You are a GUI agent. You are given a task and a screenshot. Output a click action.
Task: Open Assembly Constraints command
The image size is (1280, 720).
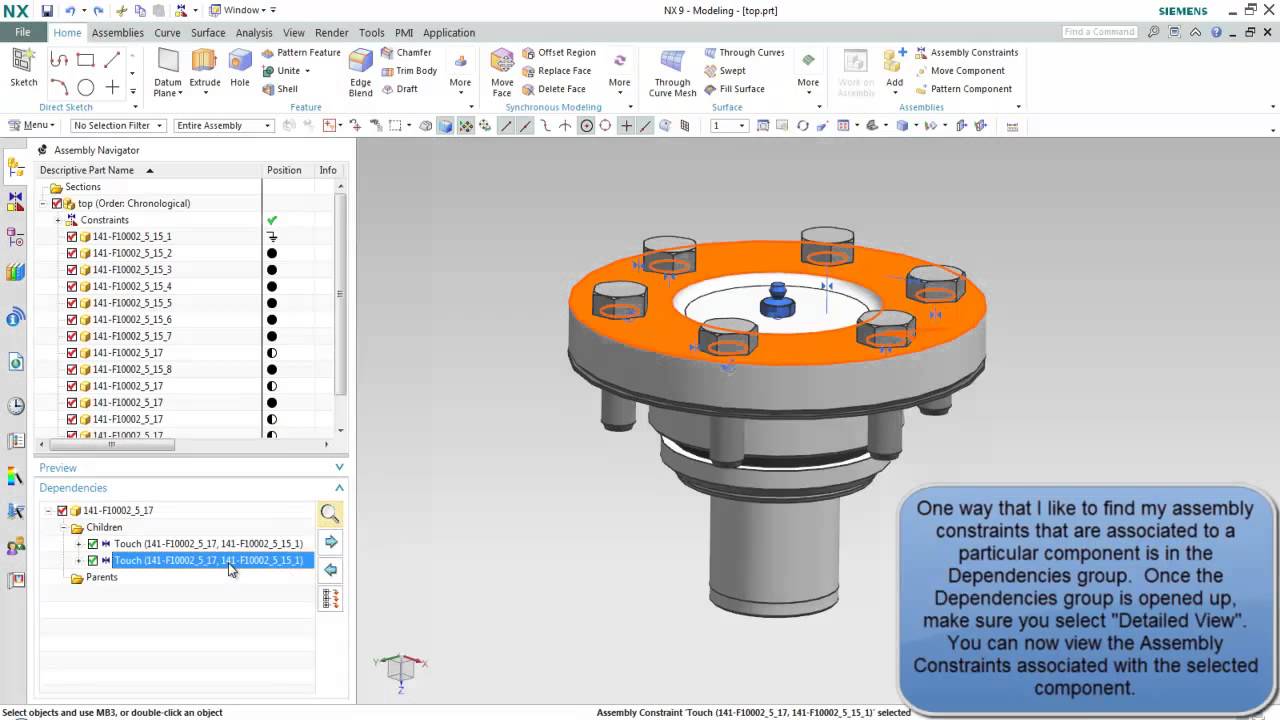(x=966, y=53)
